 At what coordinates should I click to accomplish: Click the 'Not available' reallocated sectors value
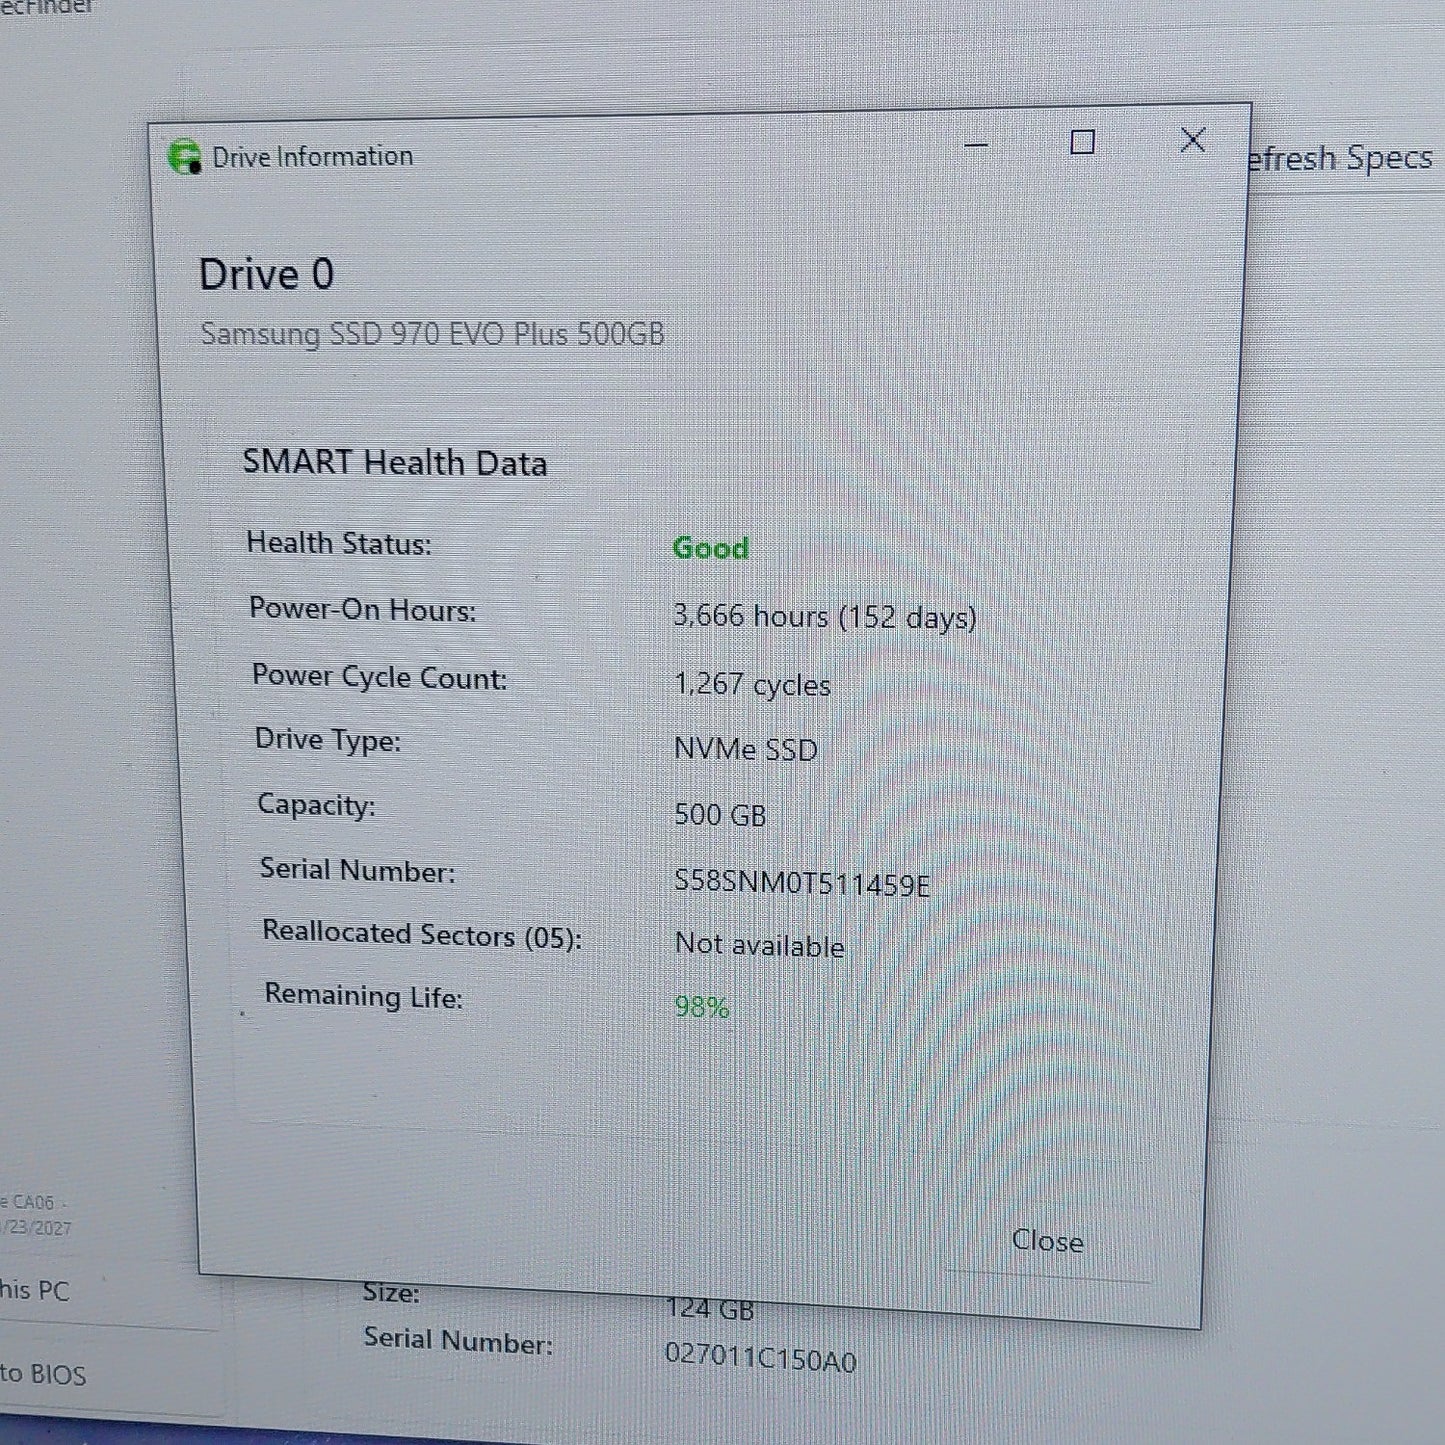pos(760,945)
